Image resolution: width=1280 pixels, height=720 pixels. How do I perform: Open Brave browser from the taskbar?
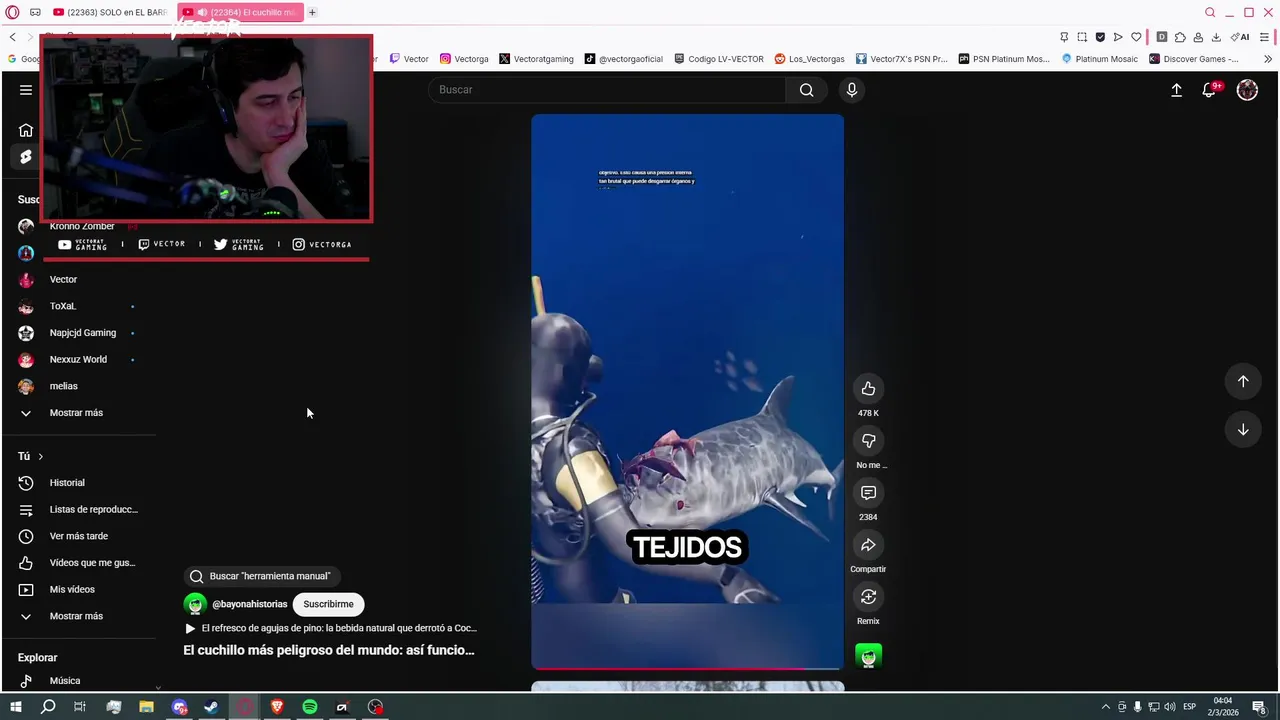click(x=277, y=707)
